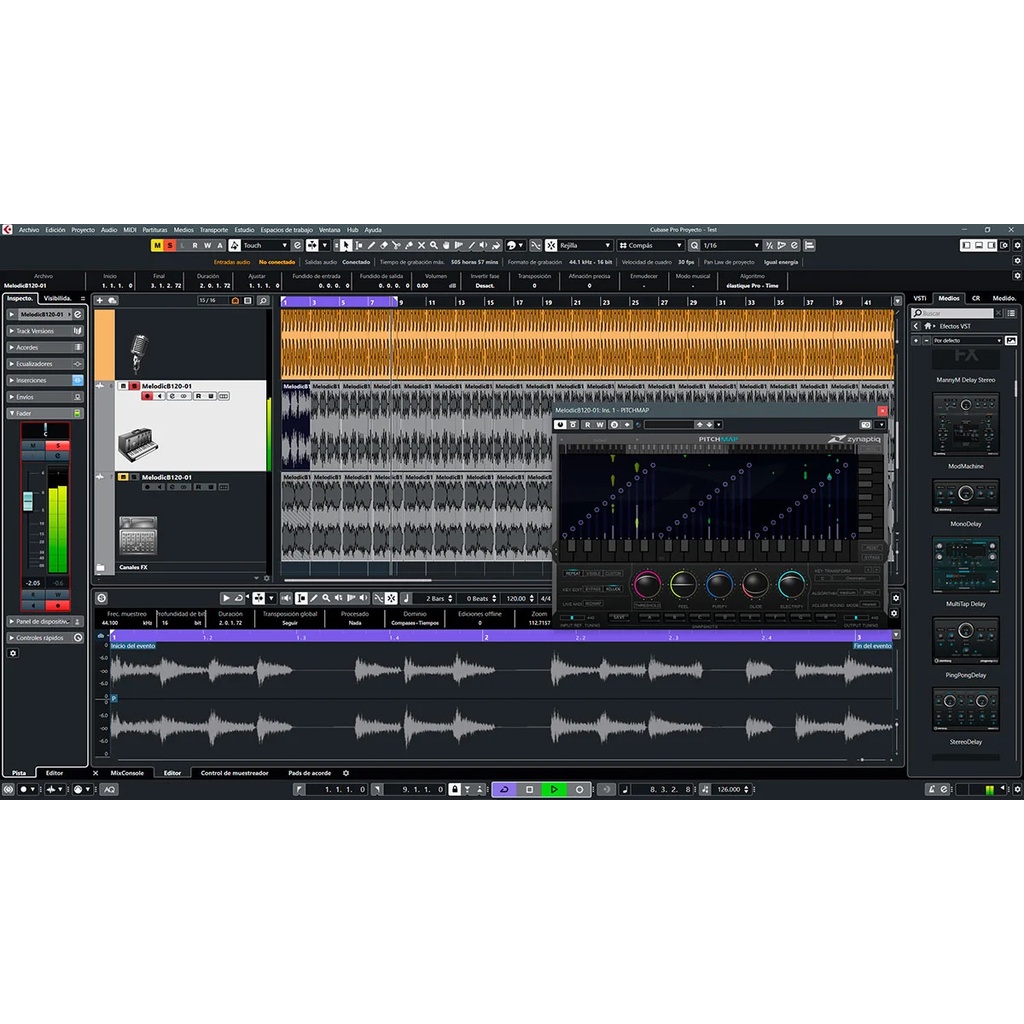The height and width of the screenshot is (1024, 1024).
Task: Click the Steinberg logo at top left
Action: tap(7, 230)
